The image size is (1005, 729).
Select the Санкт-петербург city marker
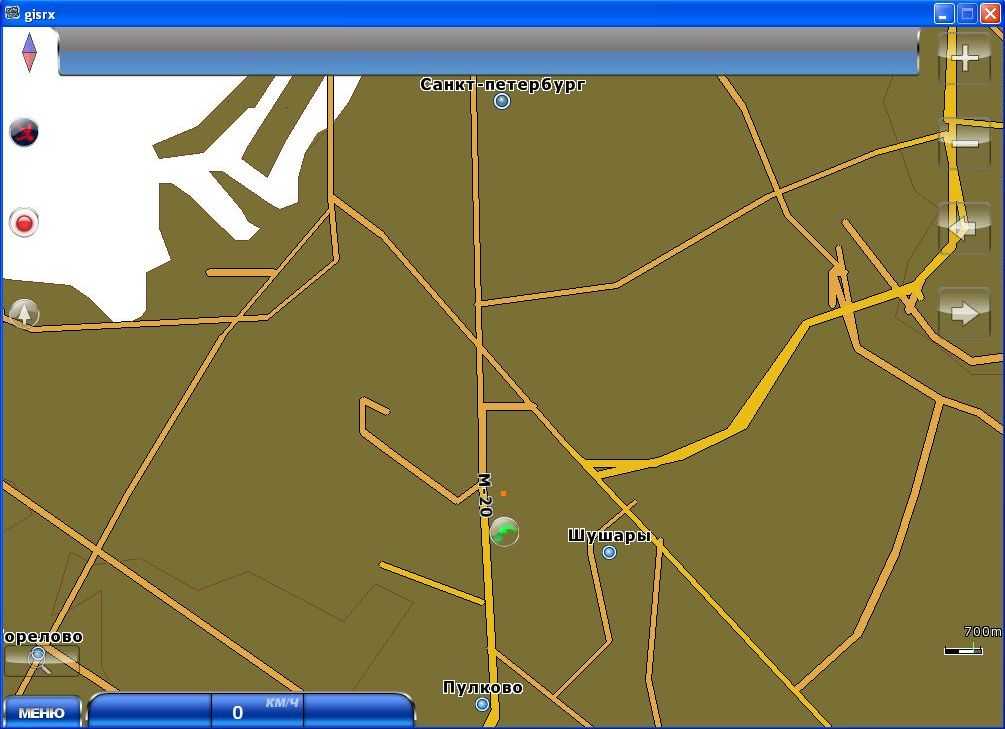tap(502, 101)
